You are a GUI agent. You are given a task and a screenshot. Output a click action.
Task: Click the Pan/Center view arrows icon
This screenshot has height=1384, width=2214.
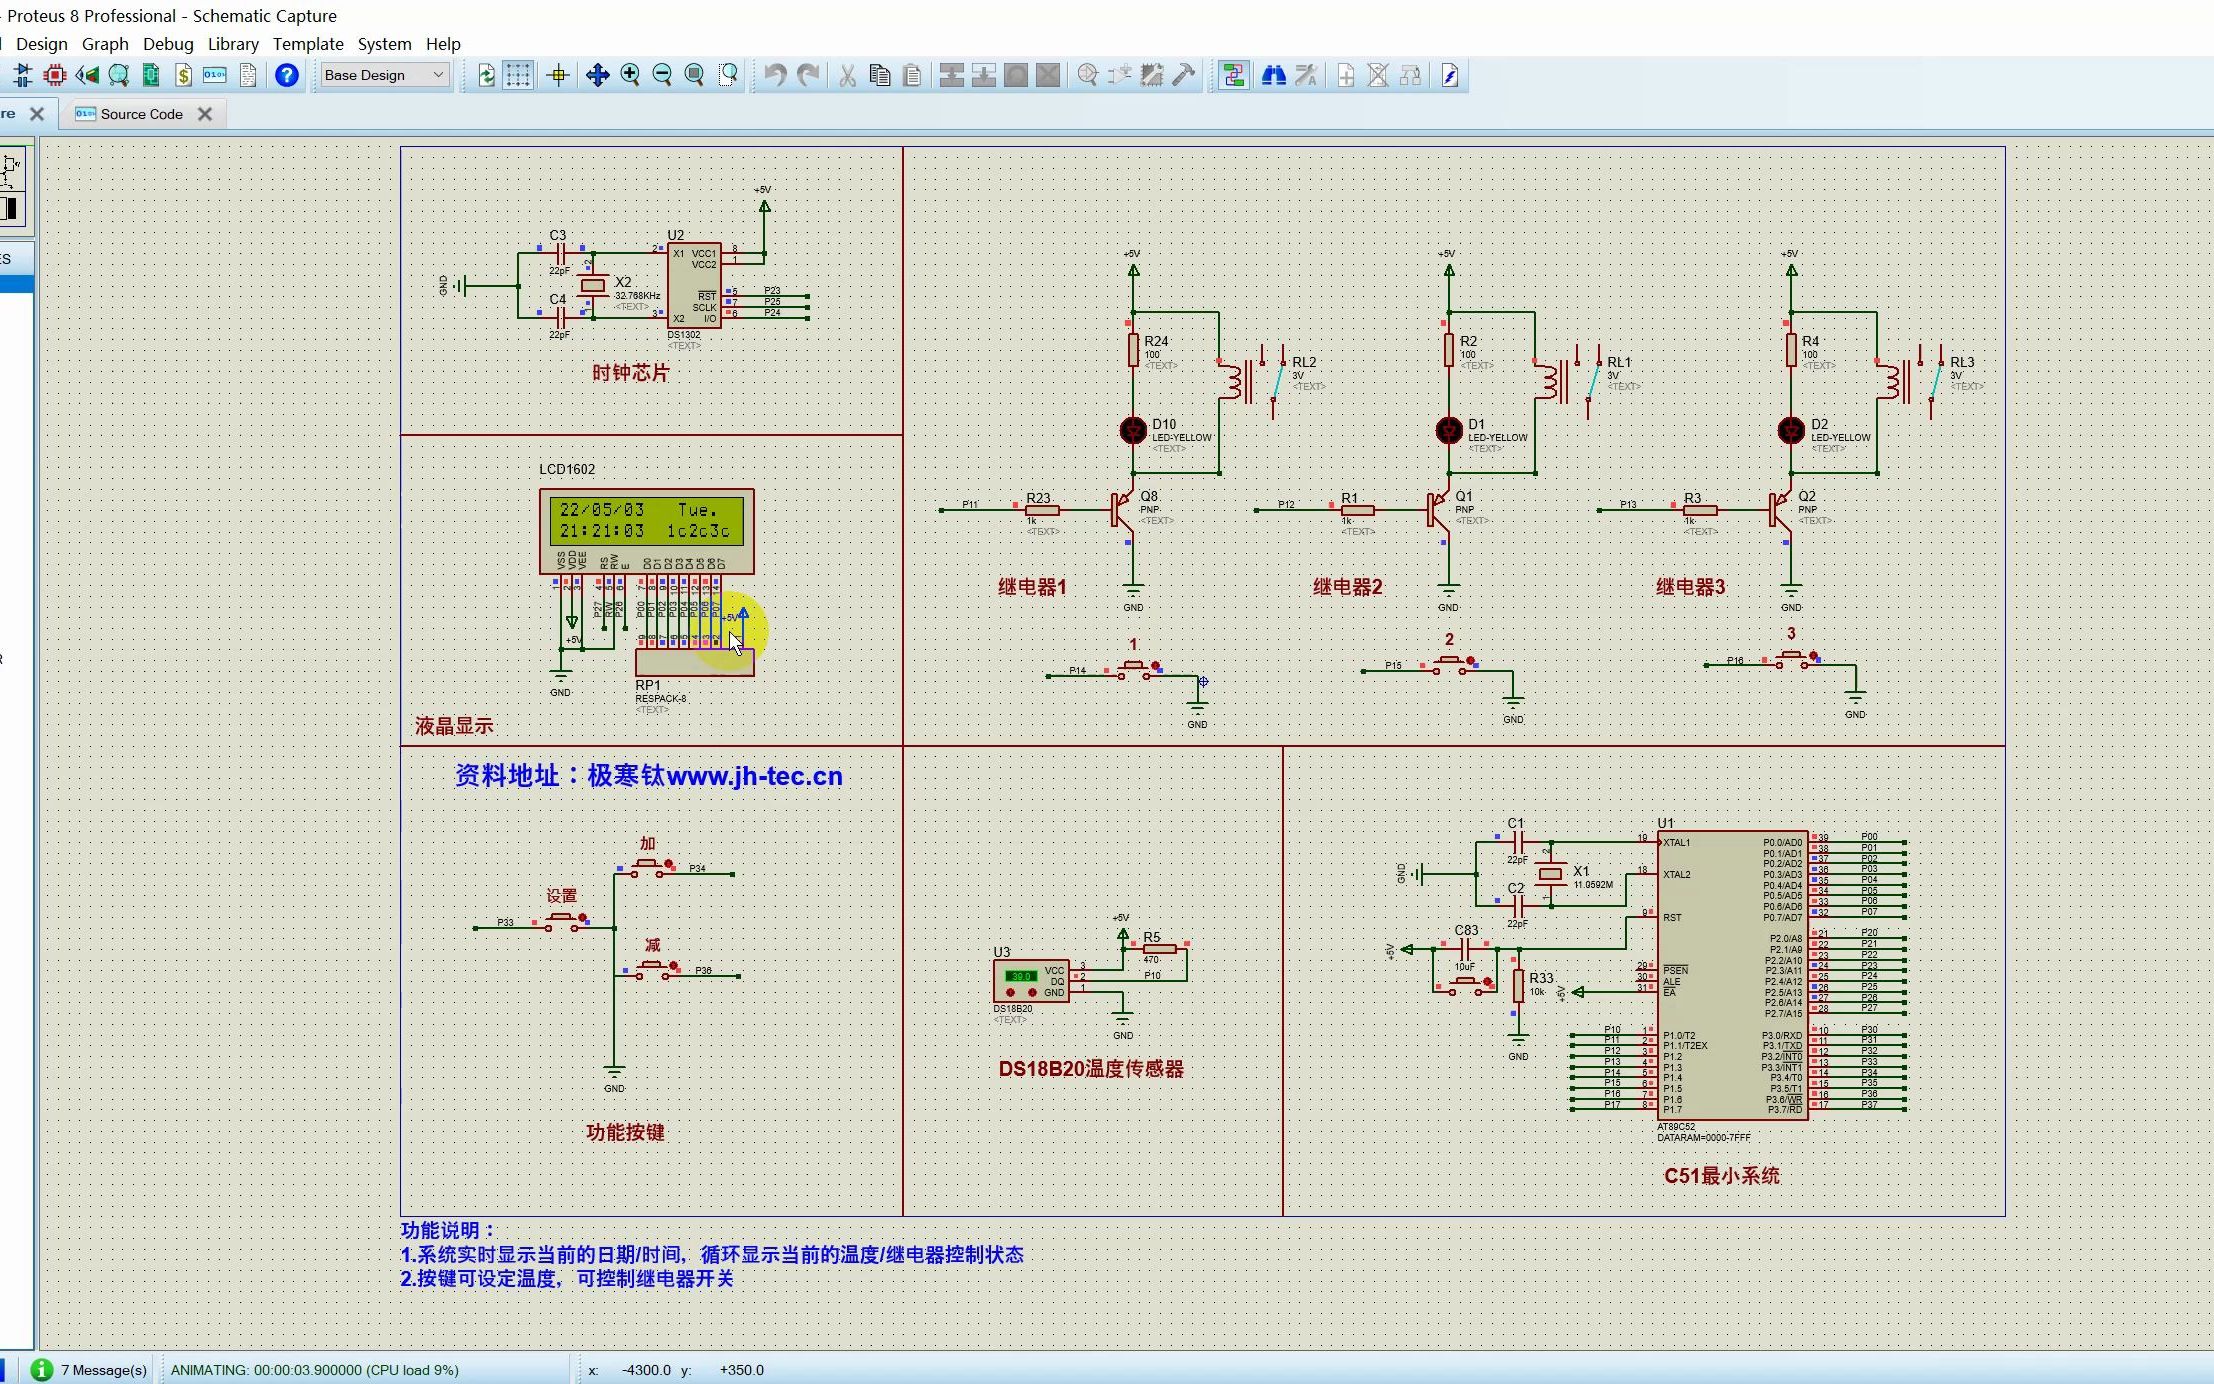click(x=597, y=75)
